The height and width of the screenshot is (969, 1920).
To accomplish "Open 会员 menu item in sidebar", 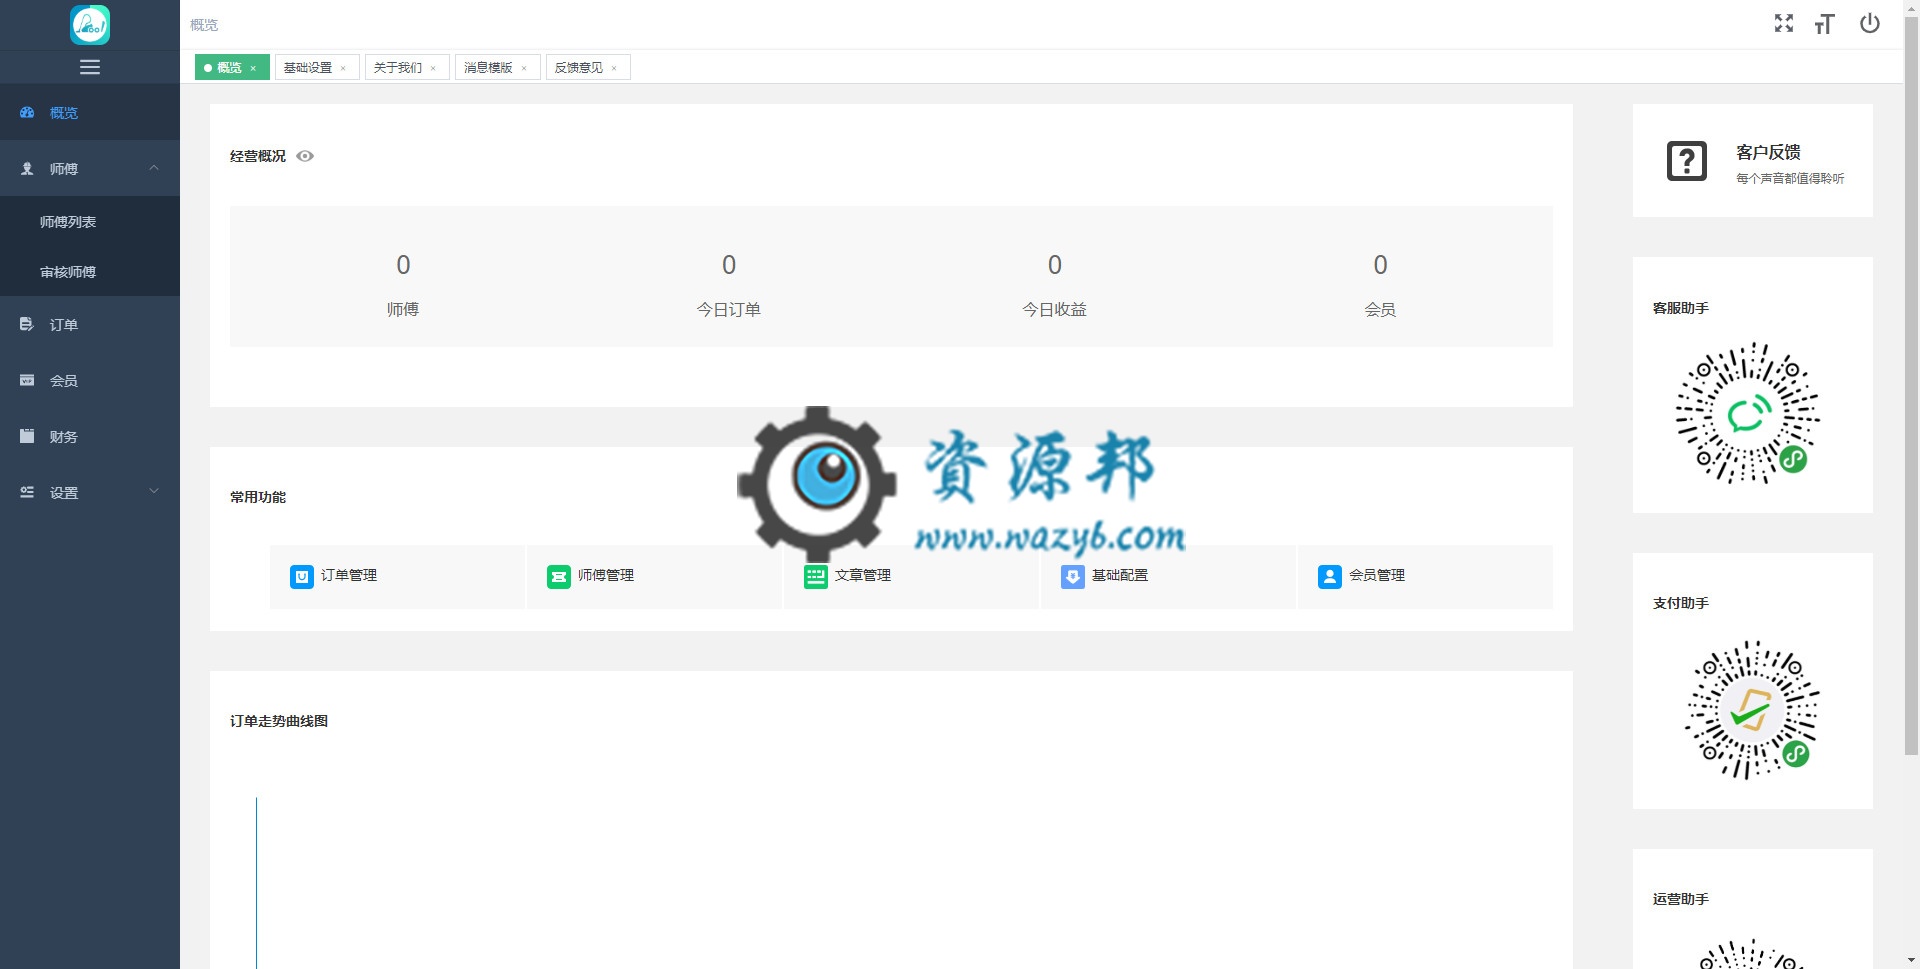I will [90, 381].
